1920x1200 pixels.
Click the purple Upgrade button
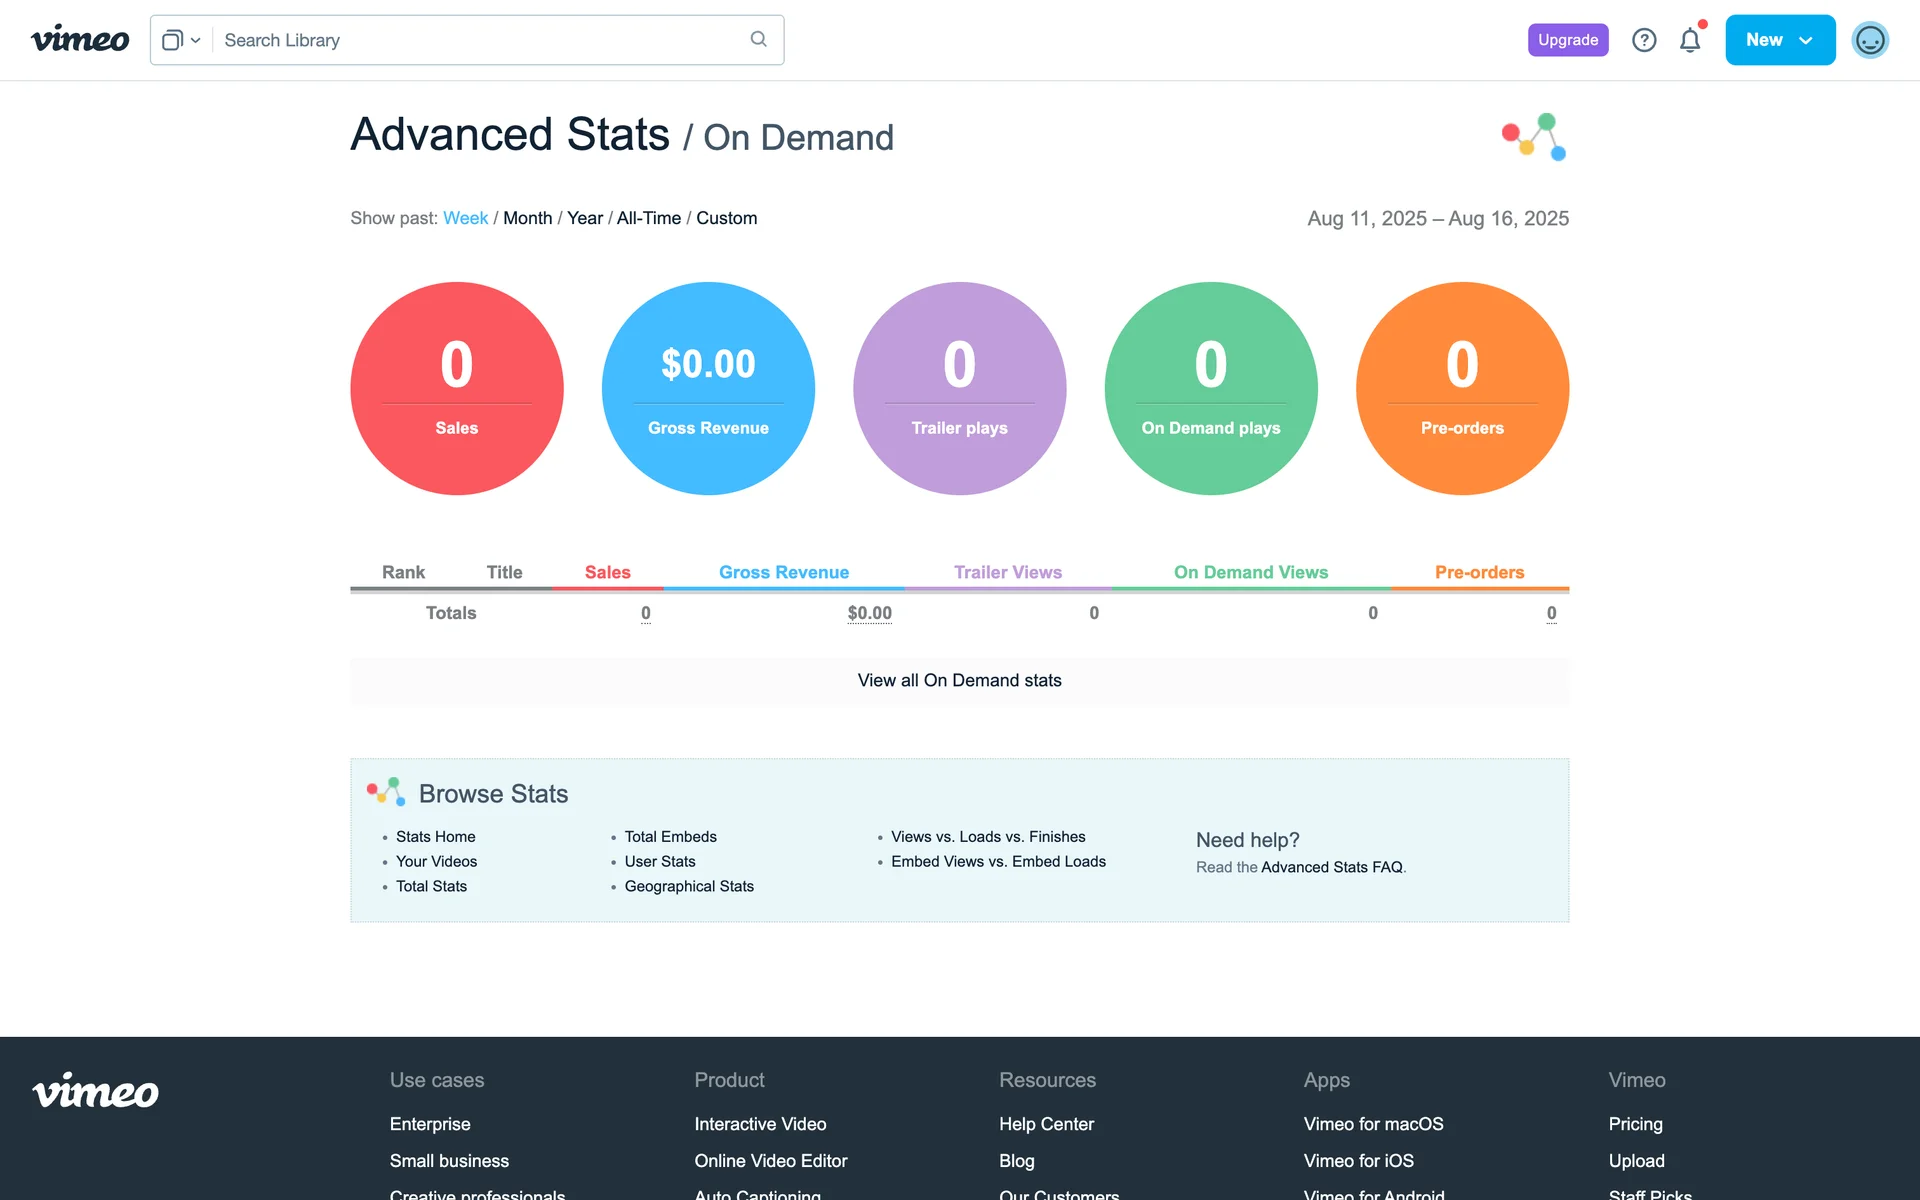pyautogui.click(x=1567, y=40)
